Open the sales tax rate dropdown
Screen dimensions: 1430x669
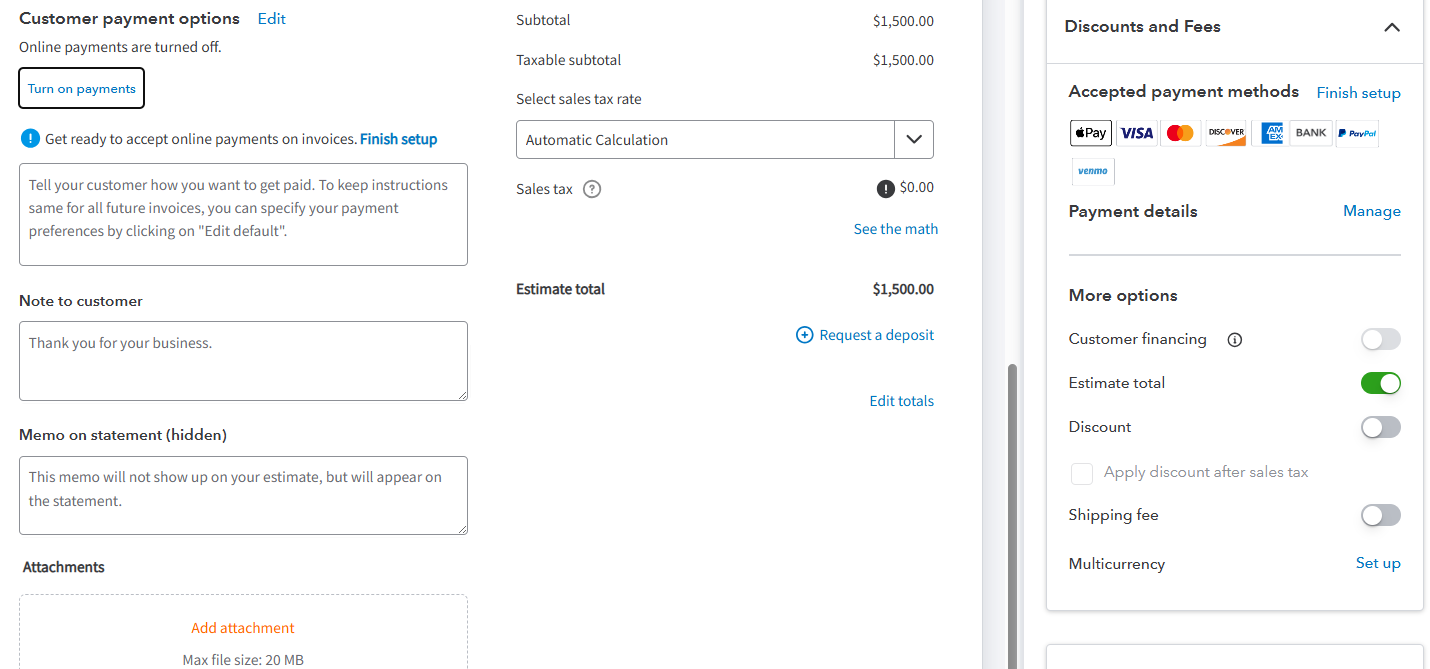click(x=913, y=140)
